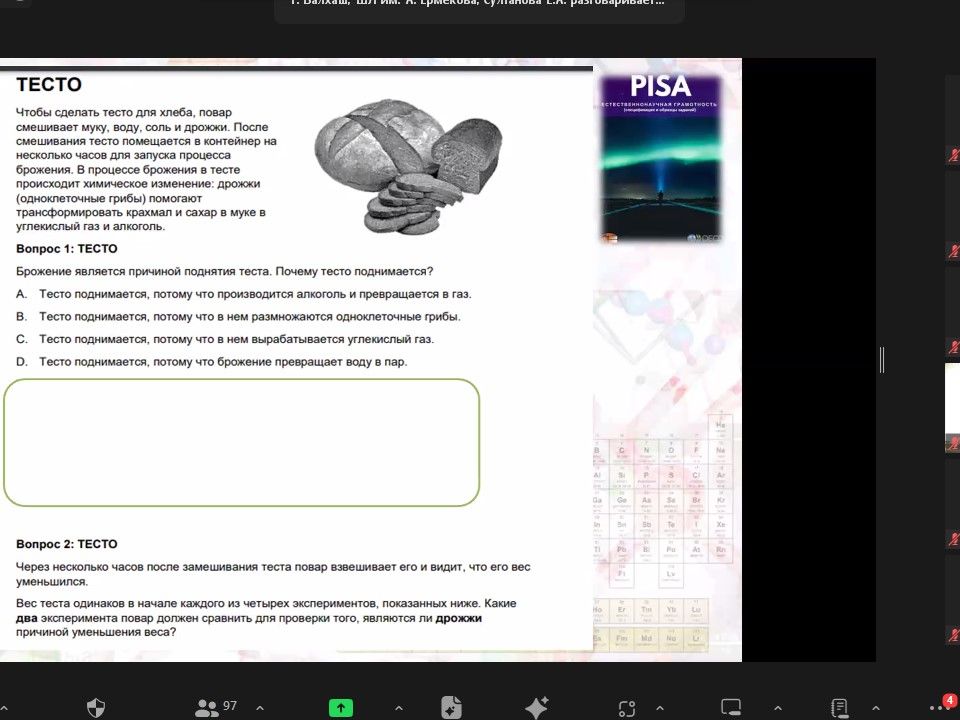This screenshot has width=960, height=720.
Task: Expand the arrow next to Participants
Action: pos(261,708)
